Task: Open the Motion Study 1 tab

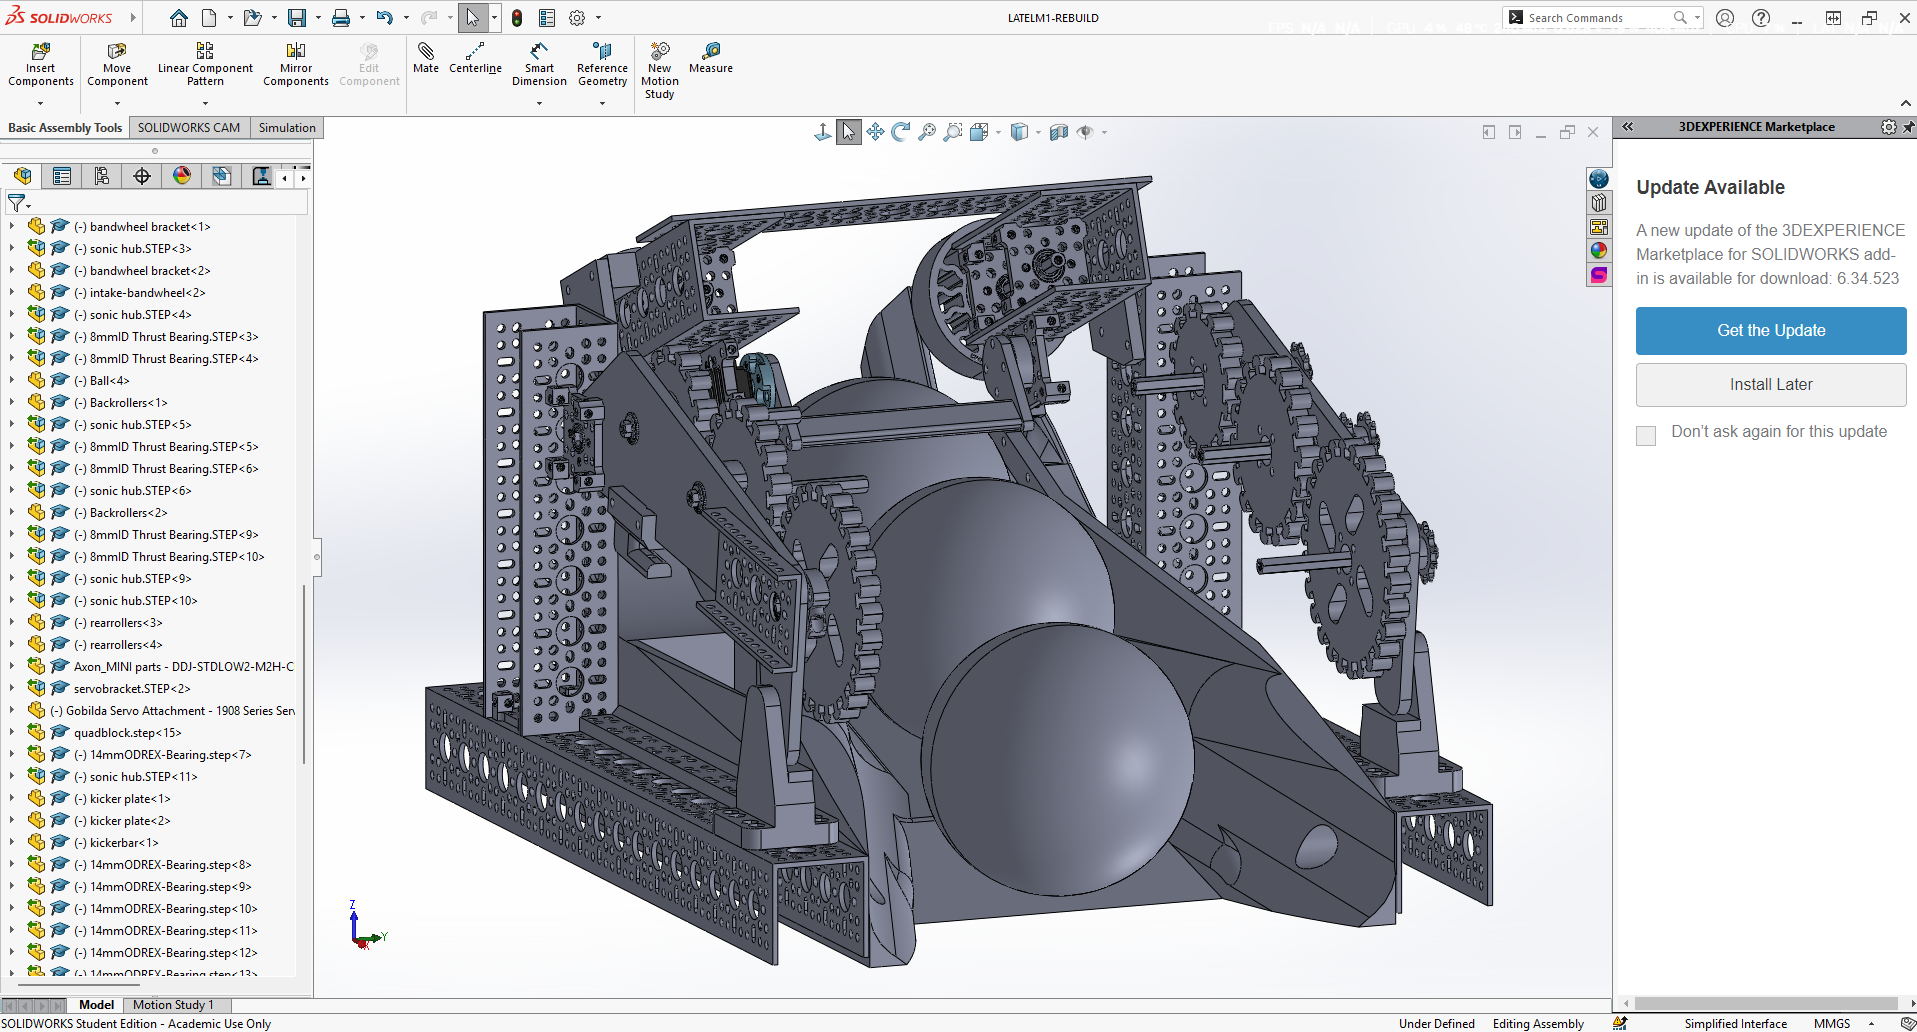Action: click(x=173, y=1004)
